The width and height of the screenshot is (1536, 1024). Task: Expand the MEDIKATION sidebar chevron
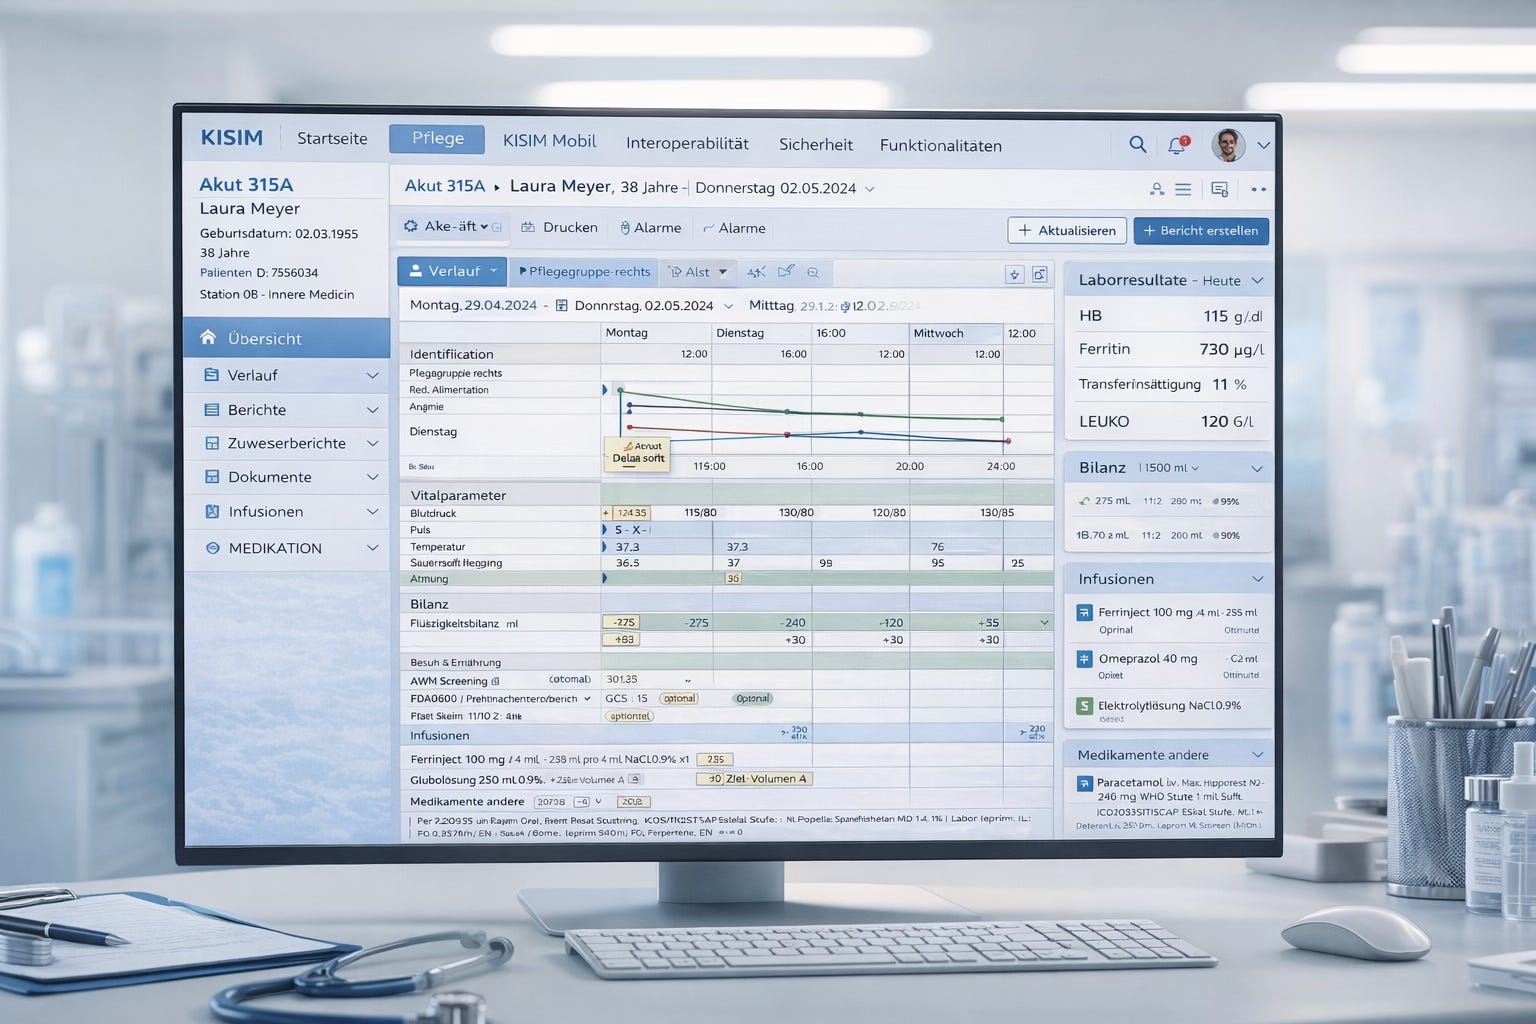pyautogui.click(x=372, y=548)
